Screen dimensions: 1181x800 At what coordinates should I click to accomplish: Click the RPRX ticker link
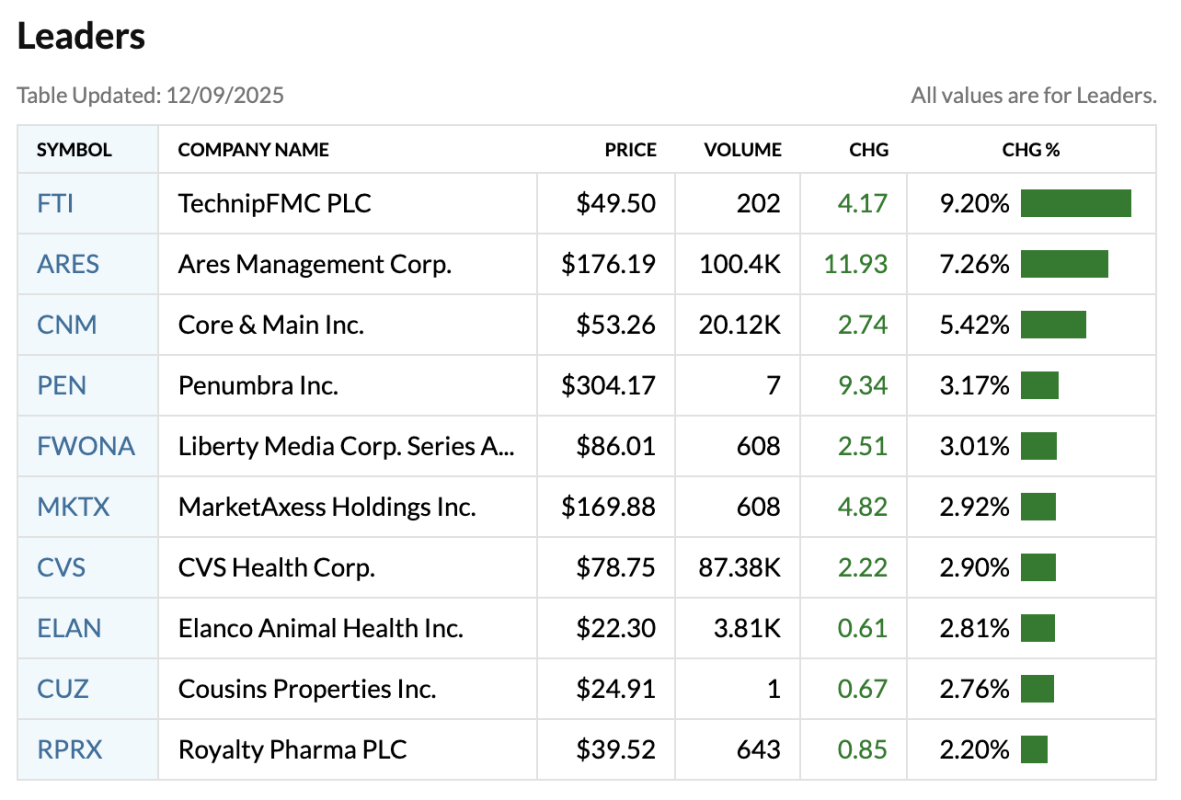[69, 749]
